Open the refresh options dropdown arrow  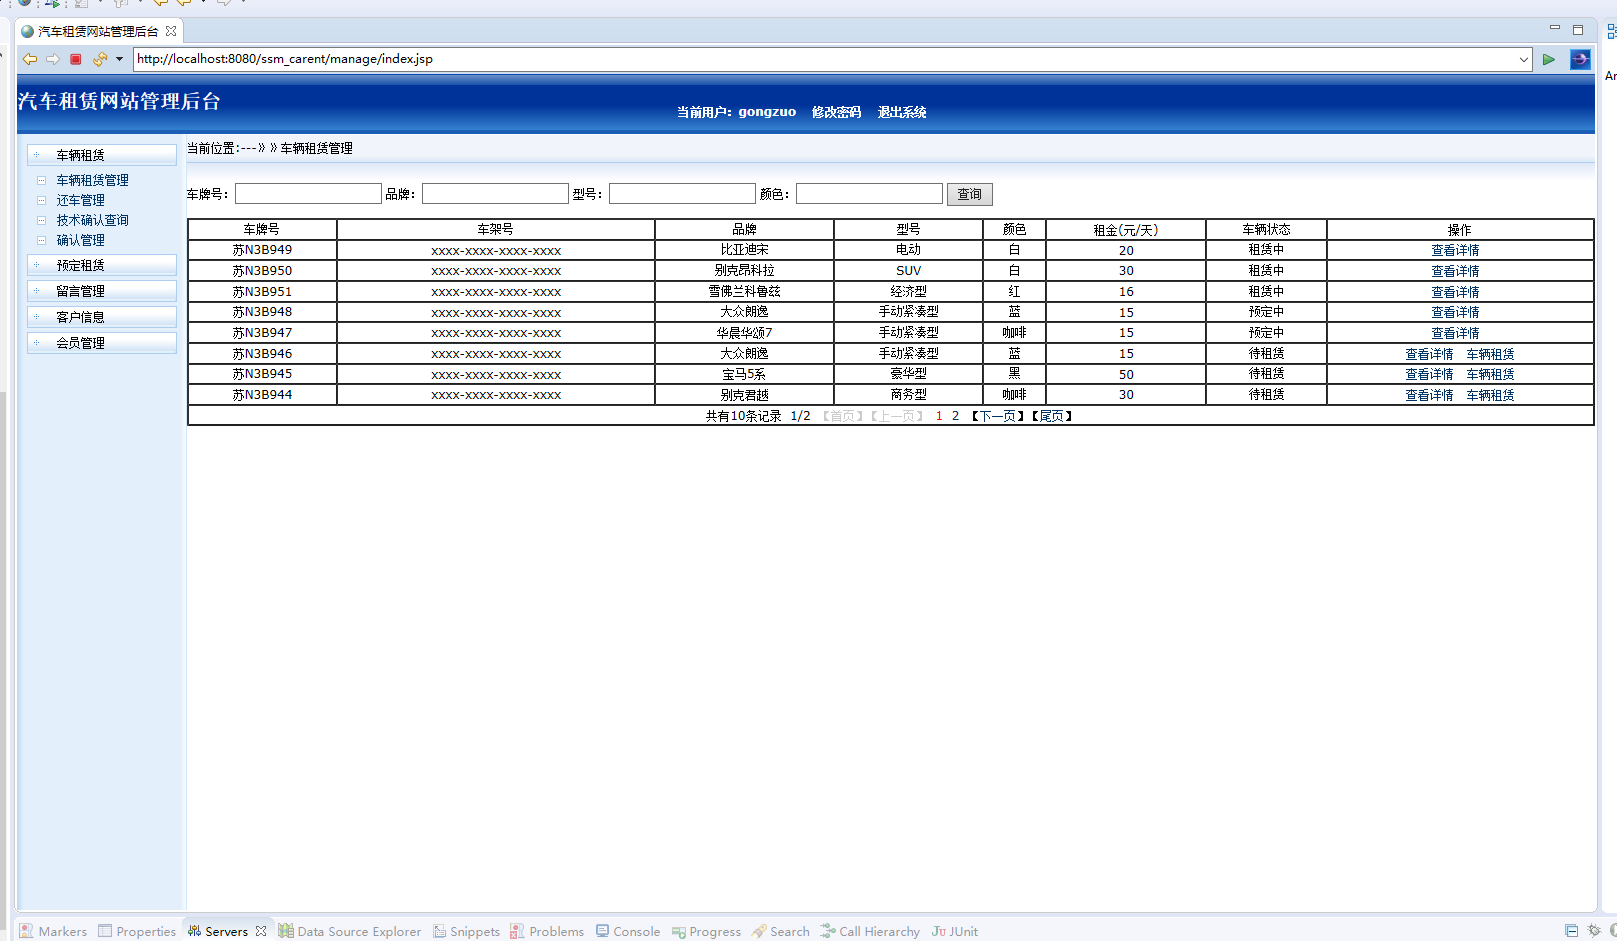119,59
